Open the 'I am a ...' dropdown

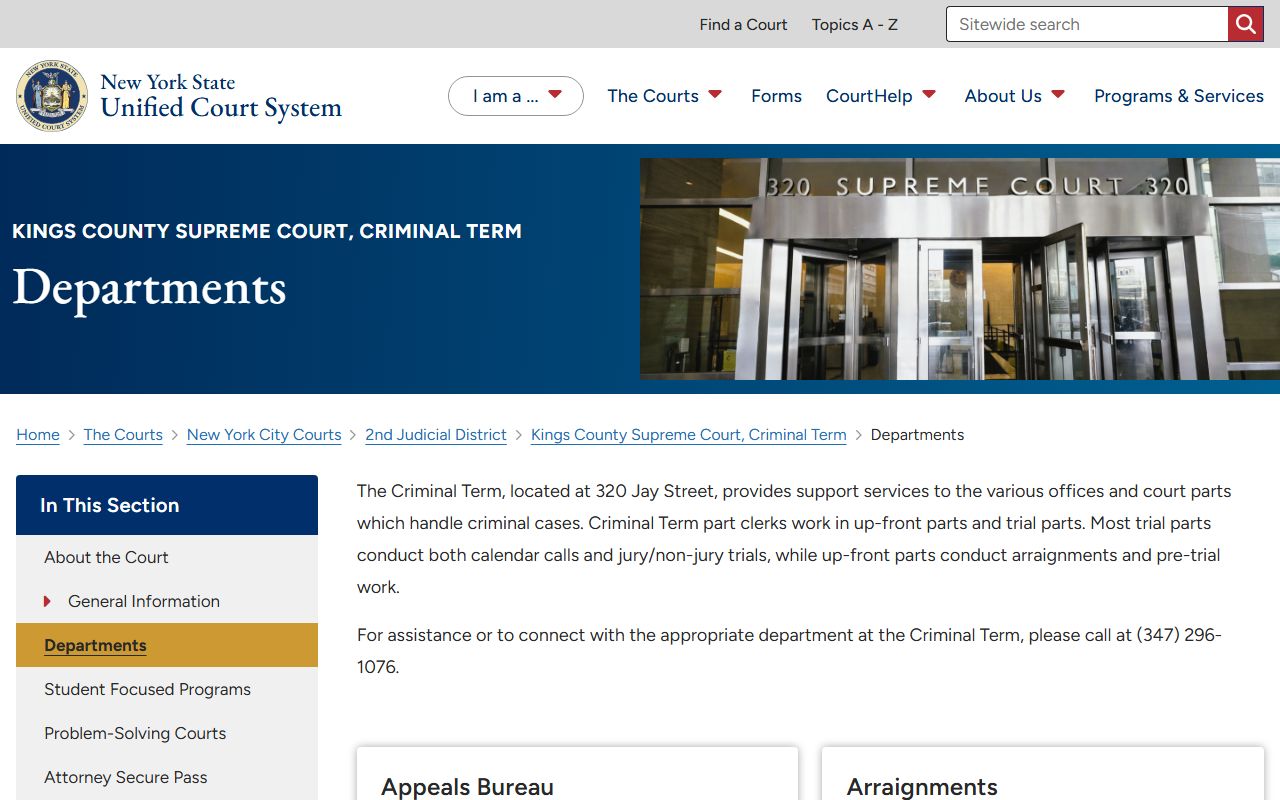tap(515, 96)
